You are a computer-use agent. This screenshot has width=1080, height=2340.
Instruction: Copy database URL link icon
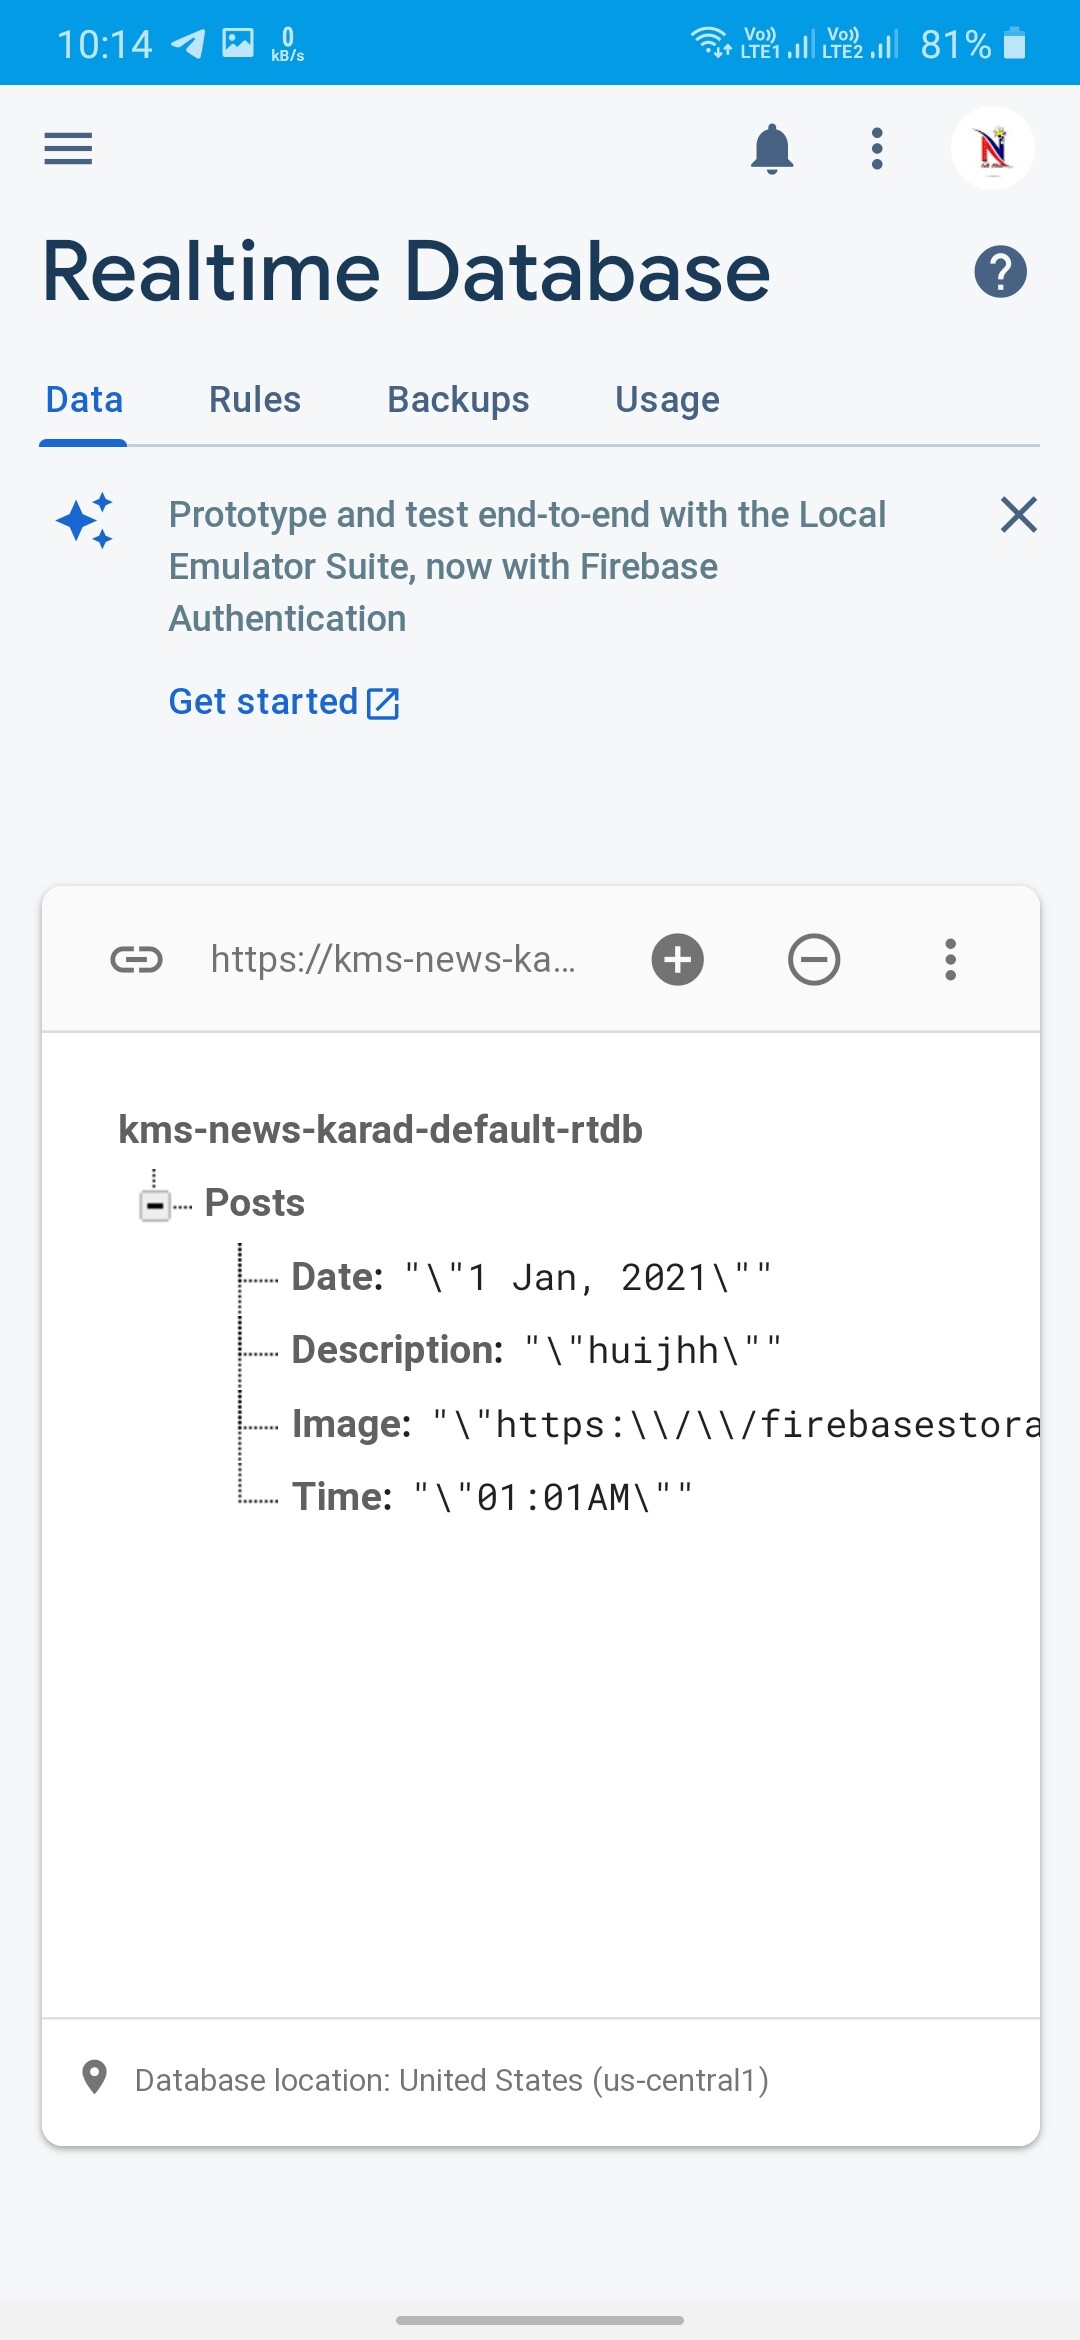point(136,960)
